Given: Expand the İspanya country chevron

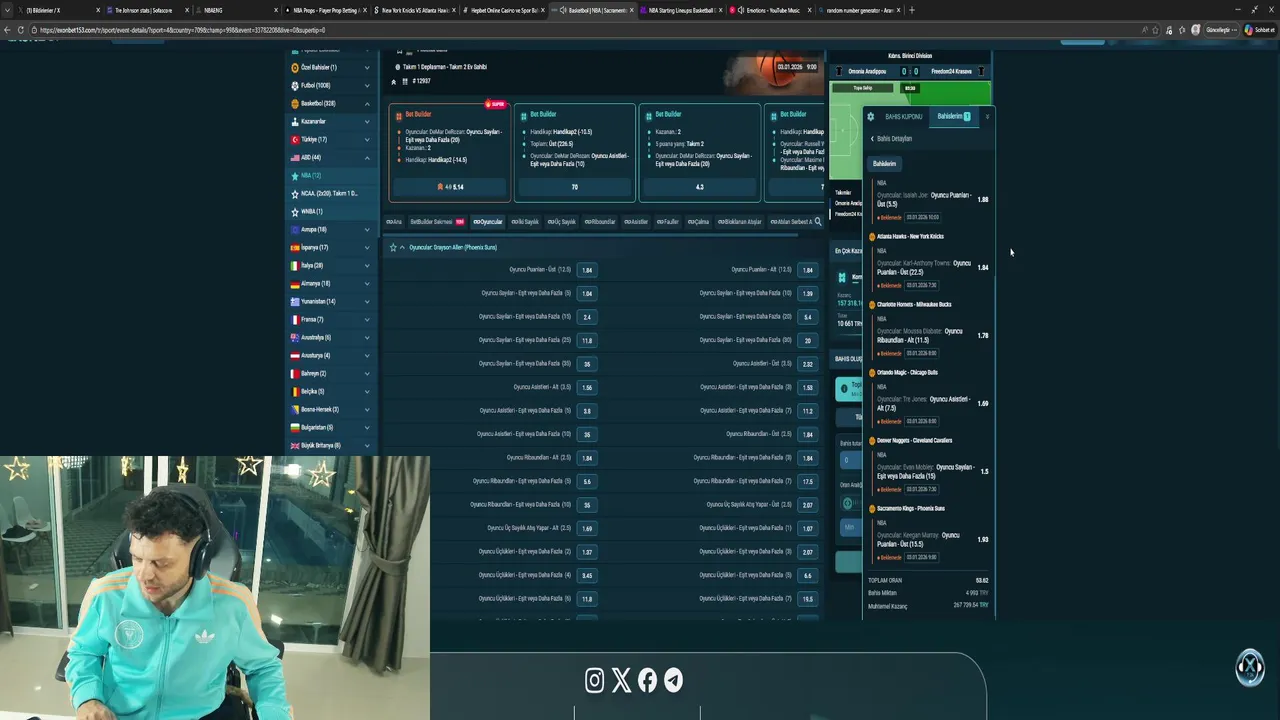Looking at the screenshot, I should pyautogui.click(x=367, y=248).
